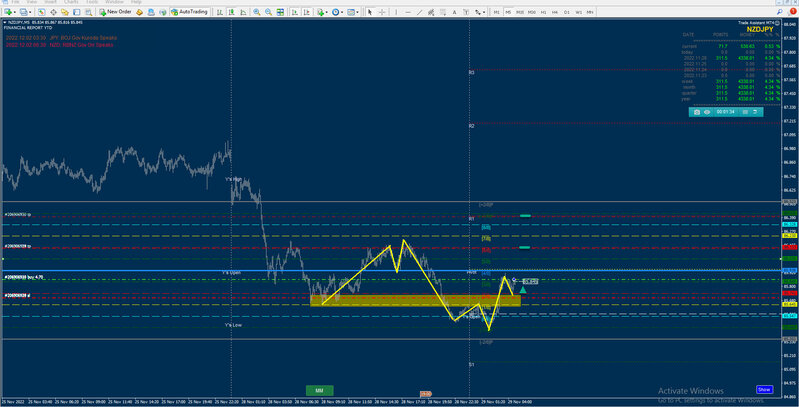The image size is (799, 407).
Task: Open the indicators list icon
Action: point(320,12)
